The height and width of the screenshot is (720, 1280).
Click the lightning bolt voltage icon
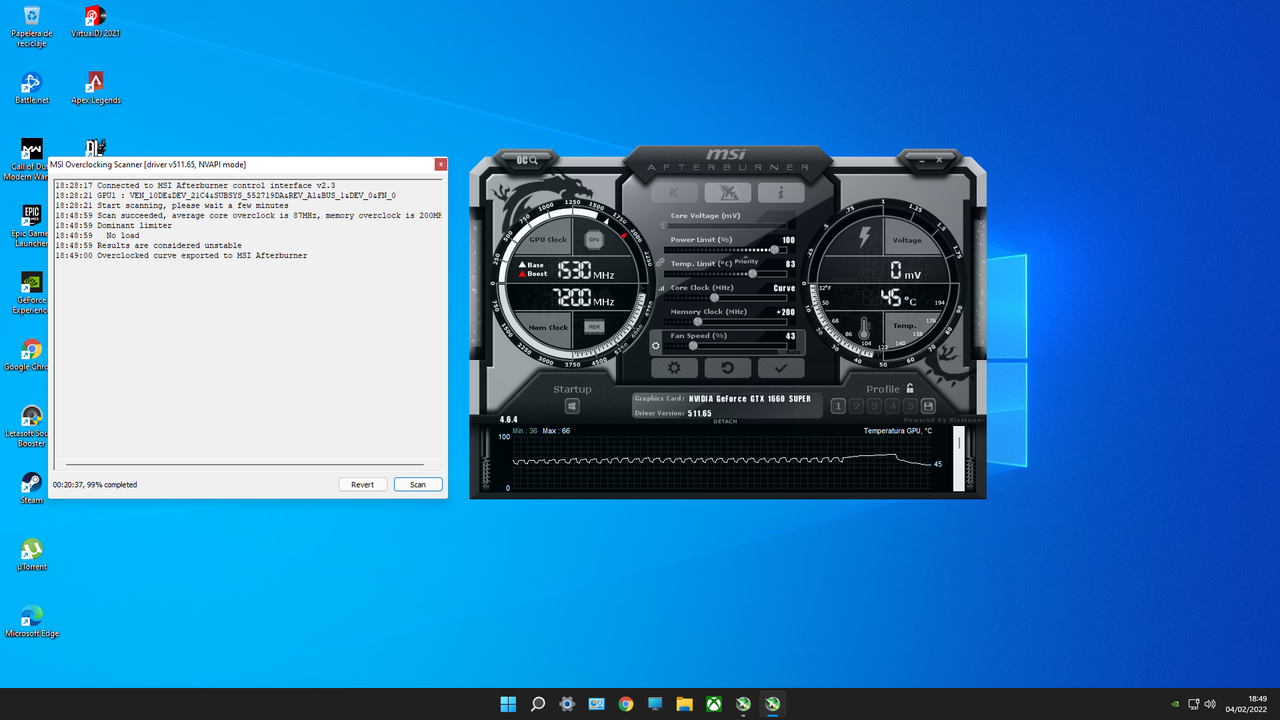click(x=864, y=238)
